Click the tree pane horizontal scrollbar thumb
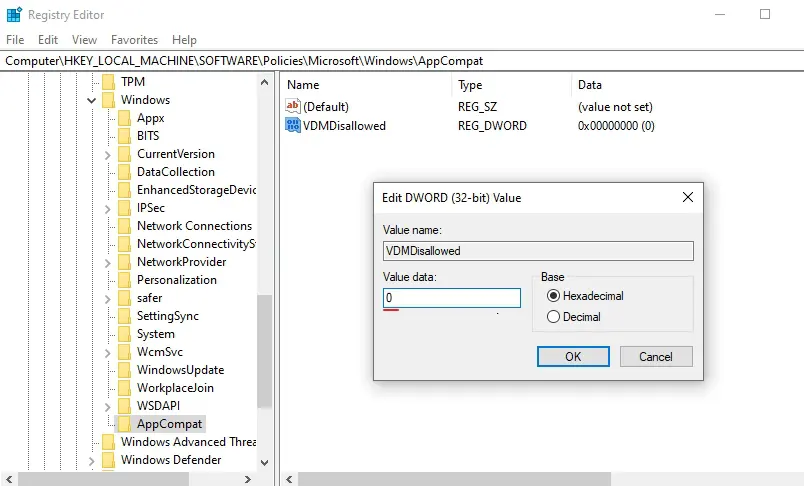The image size is (804, 486). (x=103, y=479)
